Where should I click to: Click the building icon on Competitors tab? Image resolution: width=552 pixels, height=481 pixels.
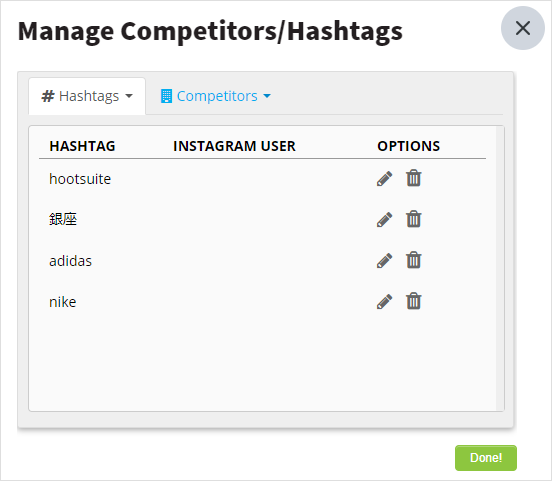(166, 96)
